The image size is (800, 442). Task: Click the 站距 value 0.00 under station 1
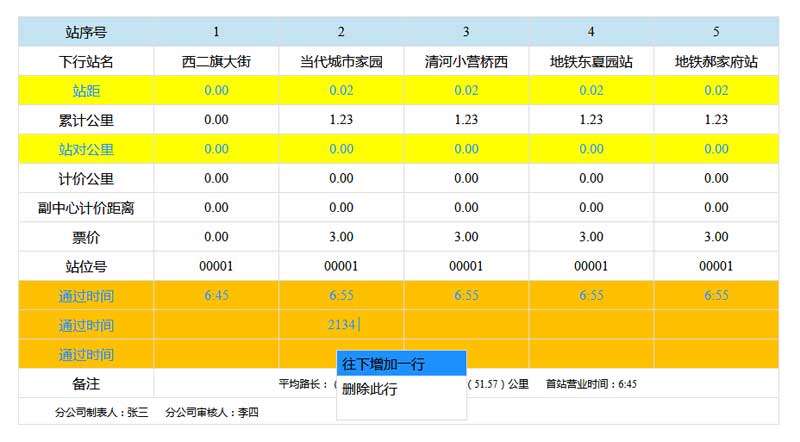click(216, 91)
